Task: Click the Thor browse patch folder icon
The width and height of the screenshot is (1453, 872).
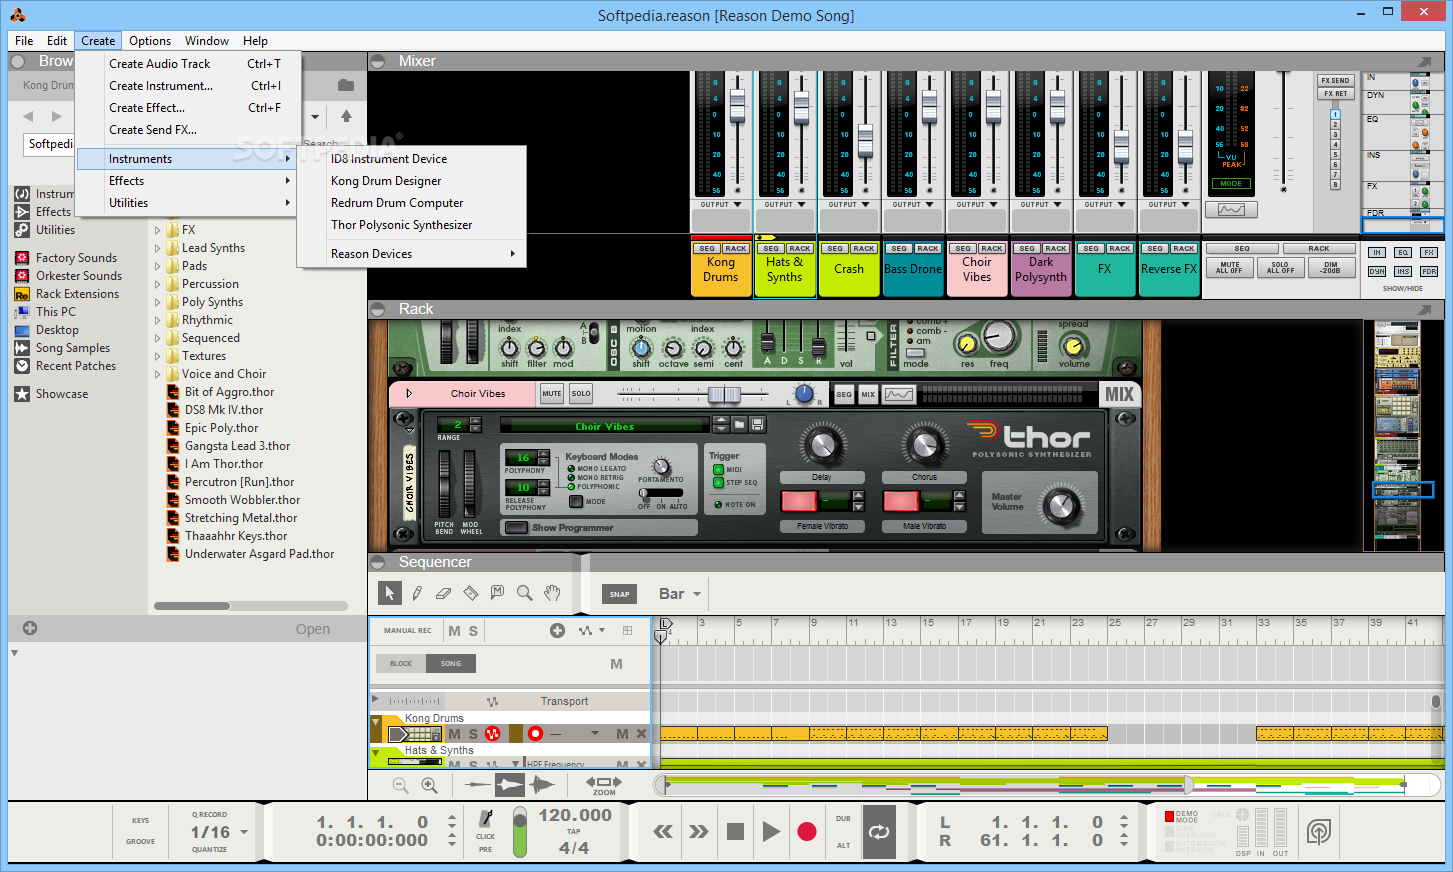Action: click(739, 425)
